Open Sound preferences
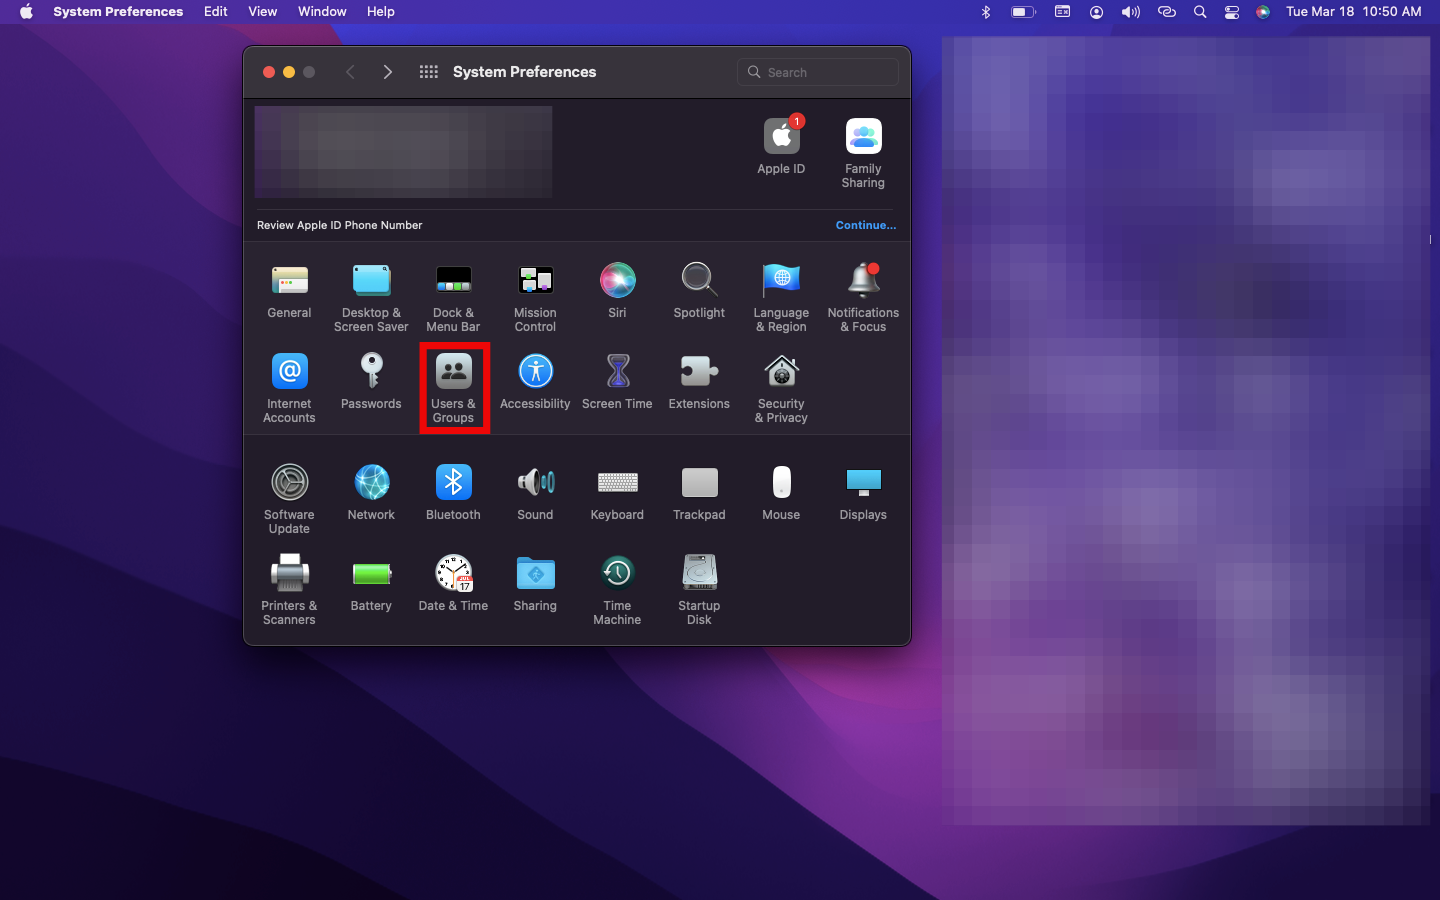Image resolution: width=1440 pixels, height=900 pixels. coord(535,492)
